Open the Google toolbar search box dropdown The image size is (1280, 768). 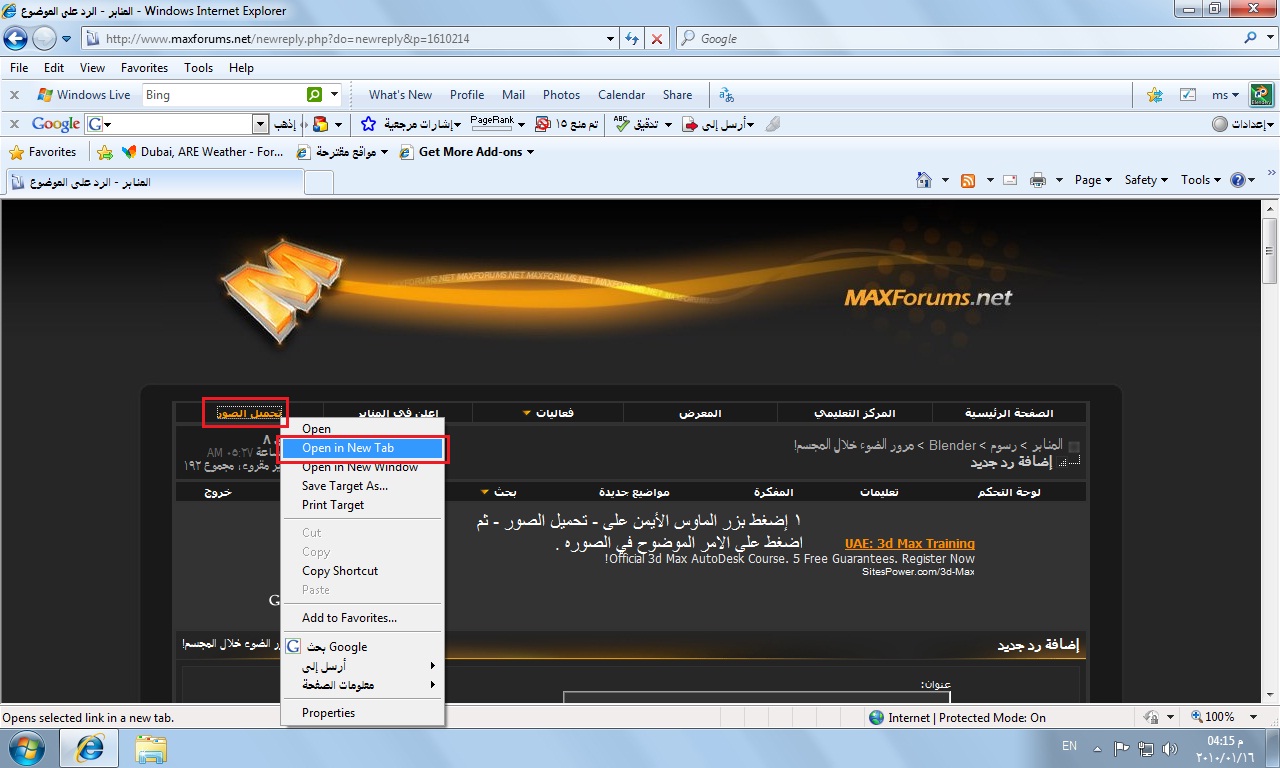click(x=261, y=124)
